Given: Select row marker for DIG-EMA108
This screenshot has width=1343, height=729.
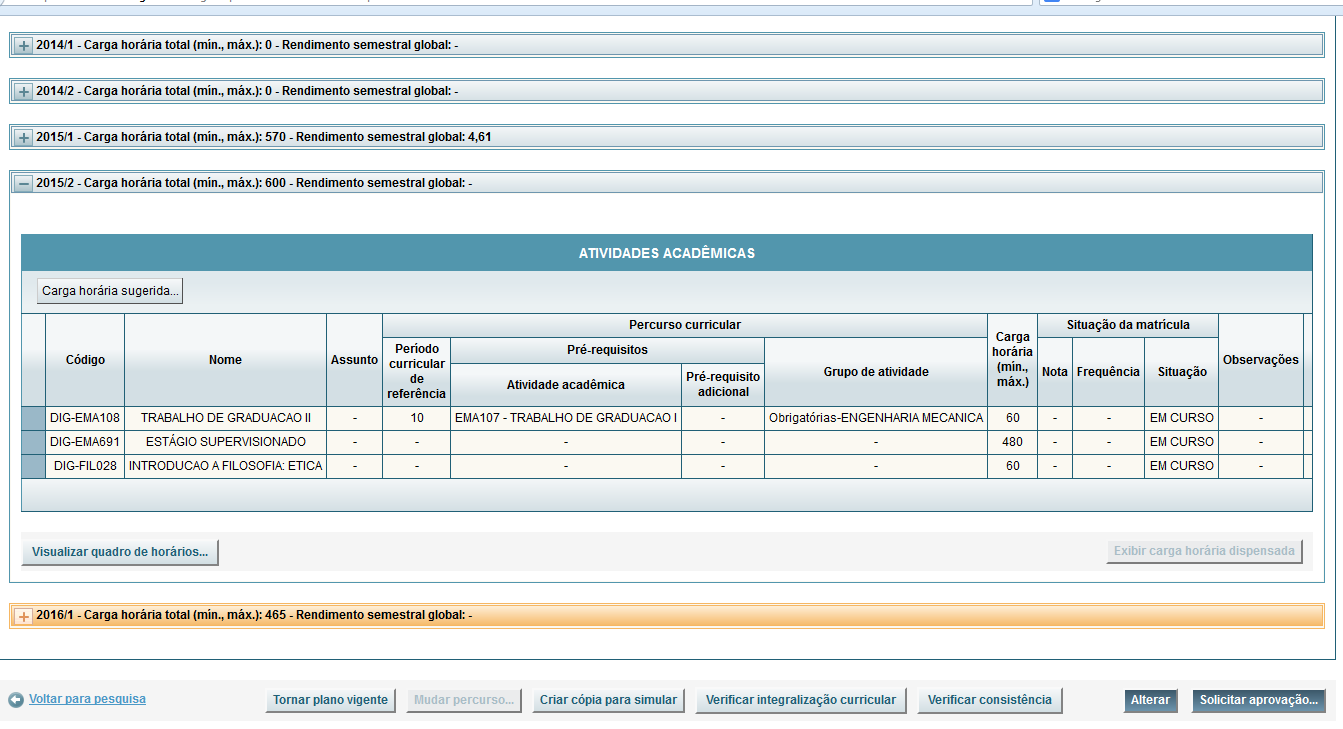Looking at the screenshot, I should tap(34, 418).
